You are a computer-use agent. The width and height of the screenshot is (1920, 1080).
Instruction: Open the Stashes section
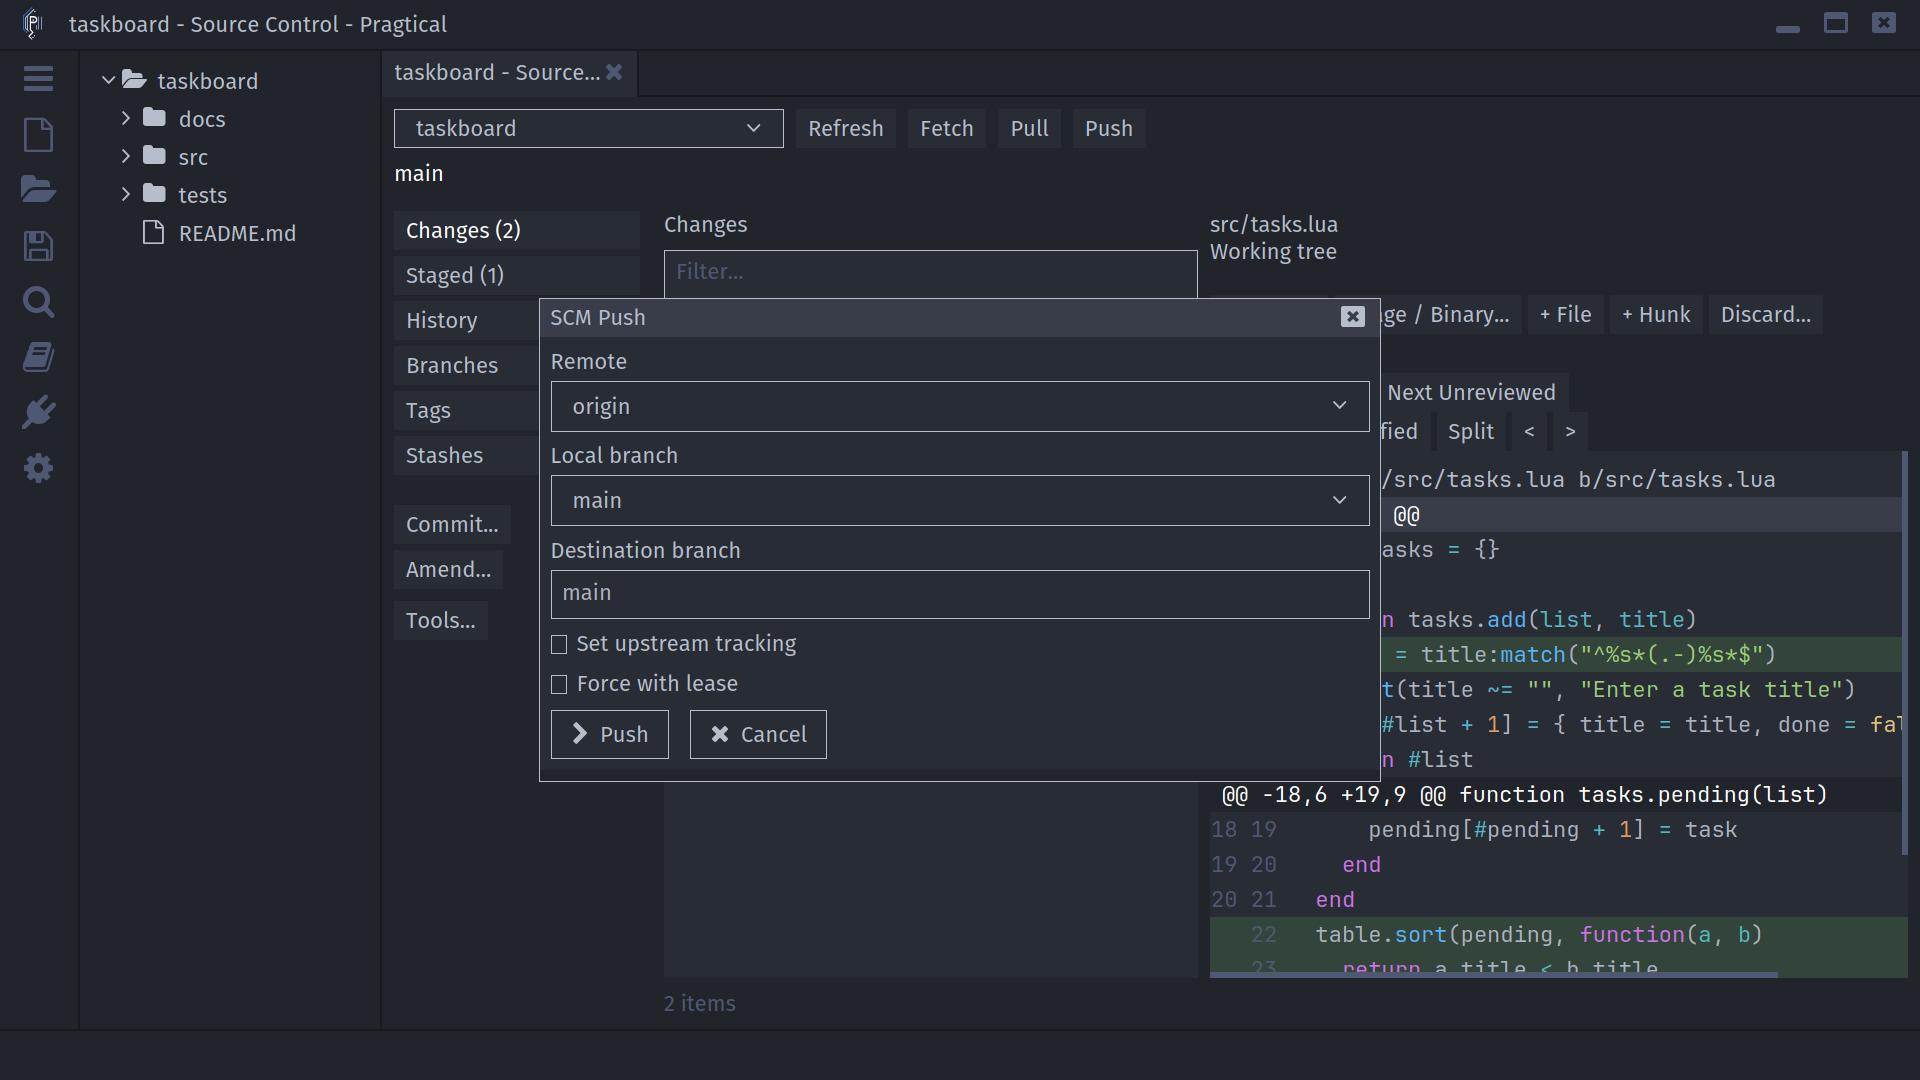466,455
